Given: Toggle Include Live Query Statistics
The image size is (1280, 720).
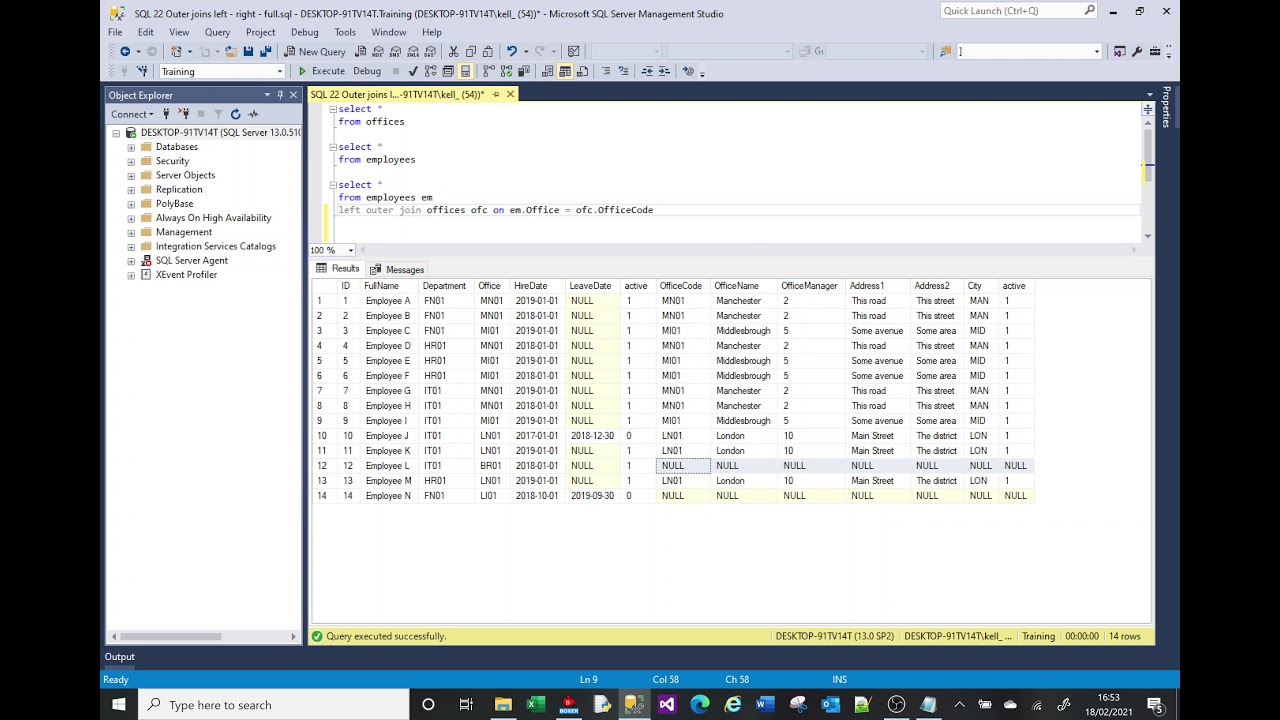Looking at the screenshot, I should pyautogui.click(x=506, y=71).
